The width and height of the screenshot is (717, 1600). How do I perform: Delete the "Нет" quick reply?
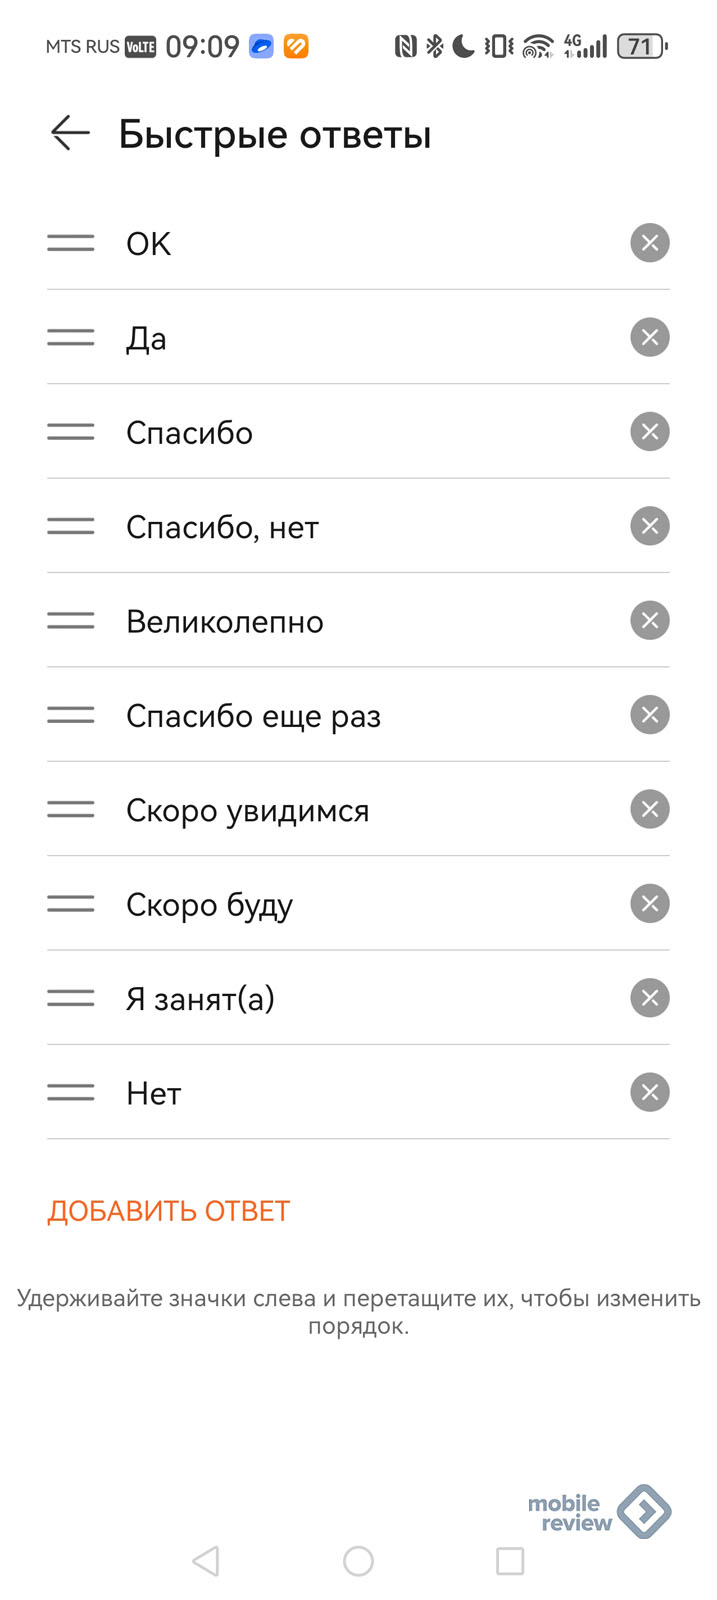tap(649, 1092)
